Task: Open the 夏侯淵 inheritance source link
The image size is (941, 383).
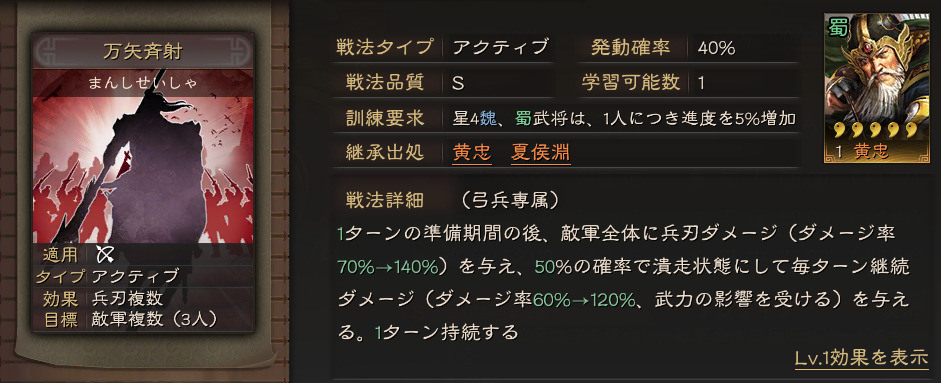Action: click(541, 152)
